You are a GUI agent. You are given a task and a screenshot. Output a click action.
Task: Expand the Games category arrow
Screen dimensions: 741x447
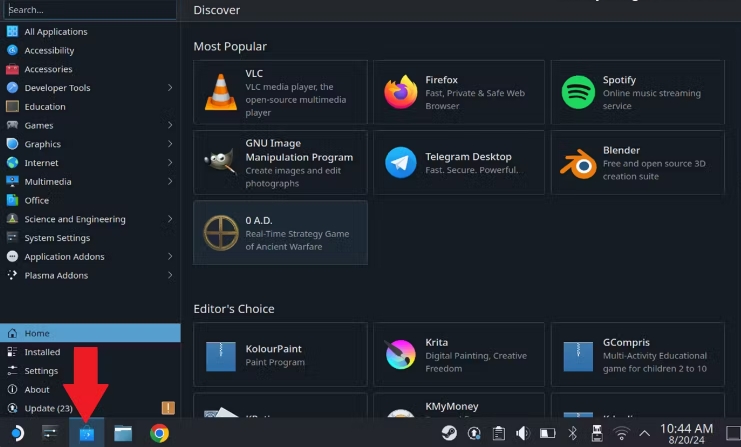pyautogui.click(x=170, y=125)
